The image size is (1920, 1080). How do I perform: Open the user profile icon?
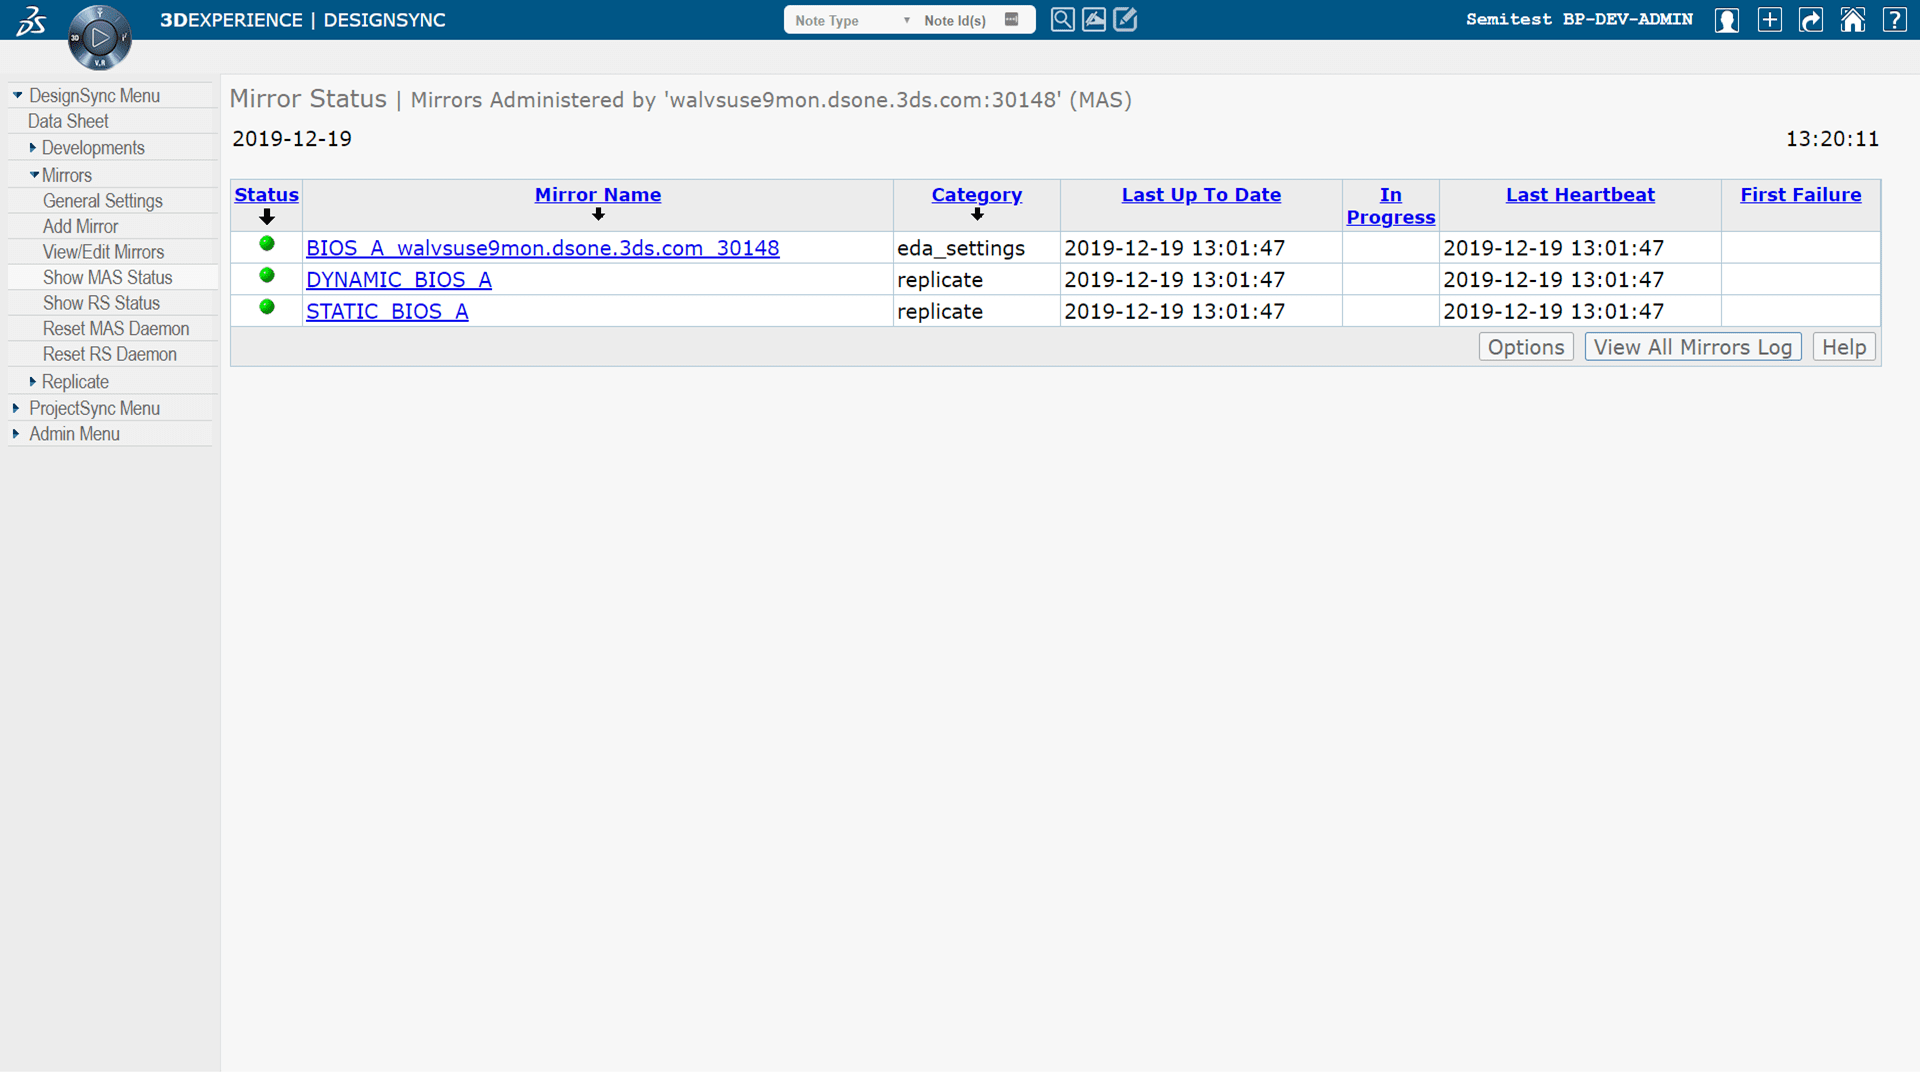point(1726,20)
